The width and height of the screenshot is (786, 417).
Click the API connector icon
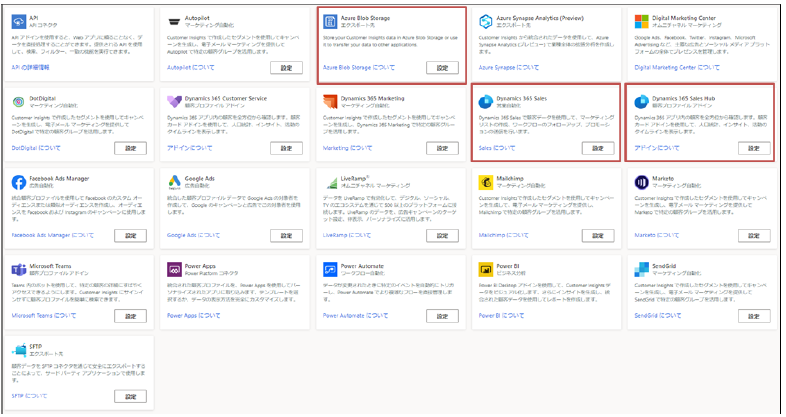coord(19,22)
